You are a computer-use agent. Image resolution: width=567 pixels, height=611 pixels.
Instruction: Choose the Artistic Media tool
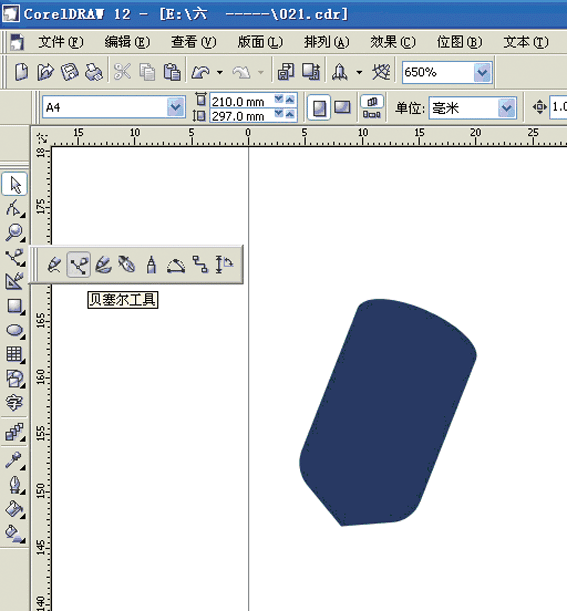coord(103,265)
